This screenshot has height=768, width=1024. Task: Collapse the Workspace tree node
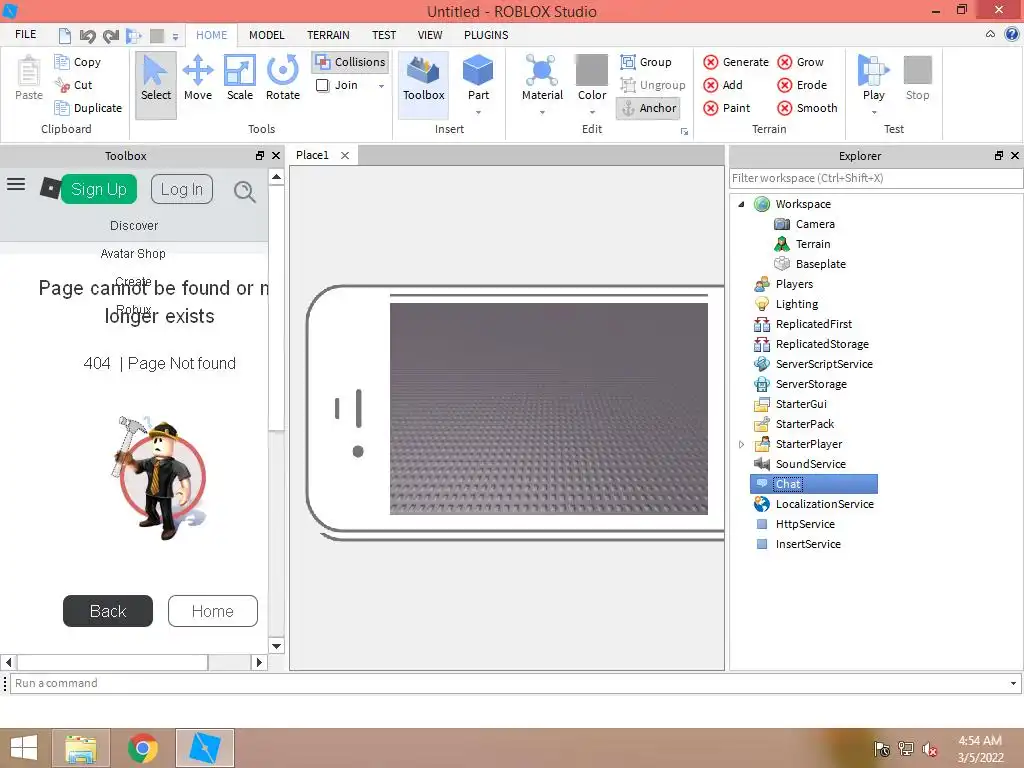pyautogui.click(x=741, y=204)
